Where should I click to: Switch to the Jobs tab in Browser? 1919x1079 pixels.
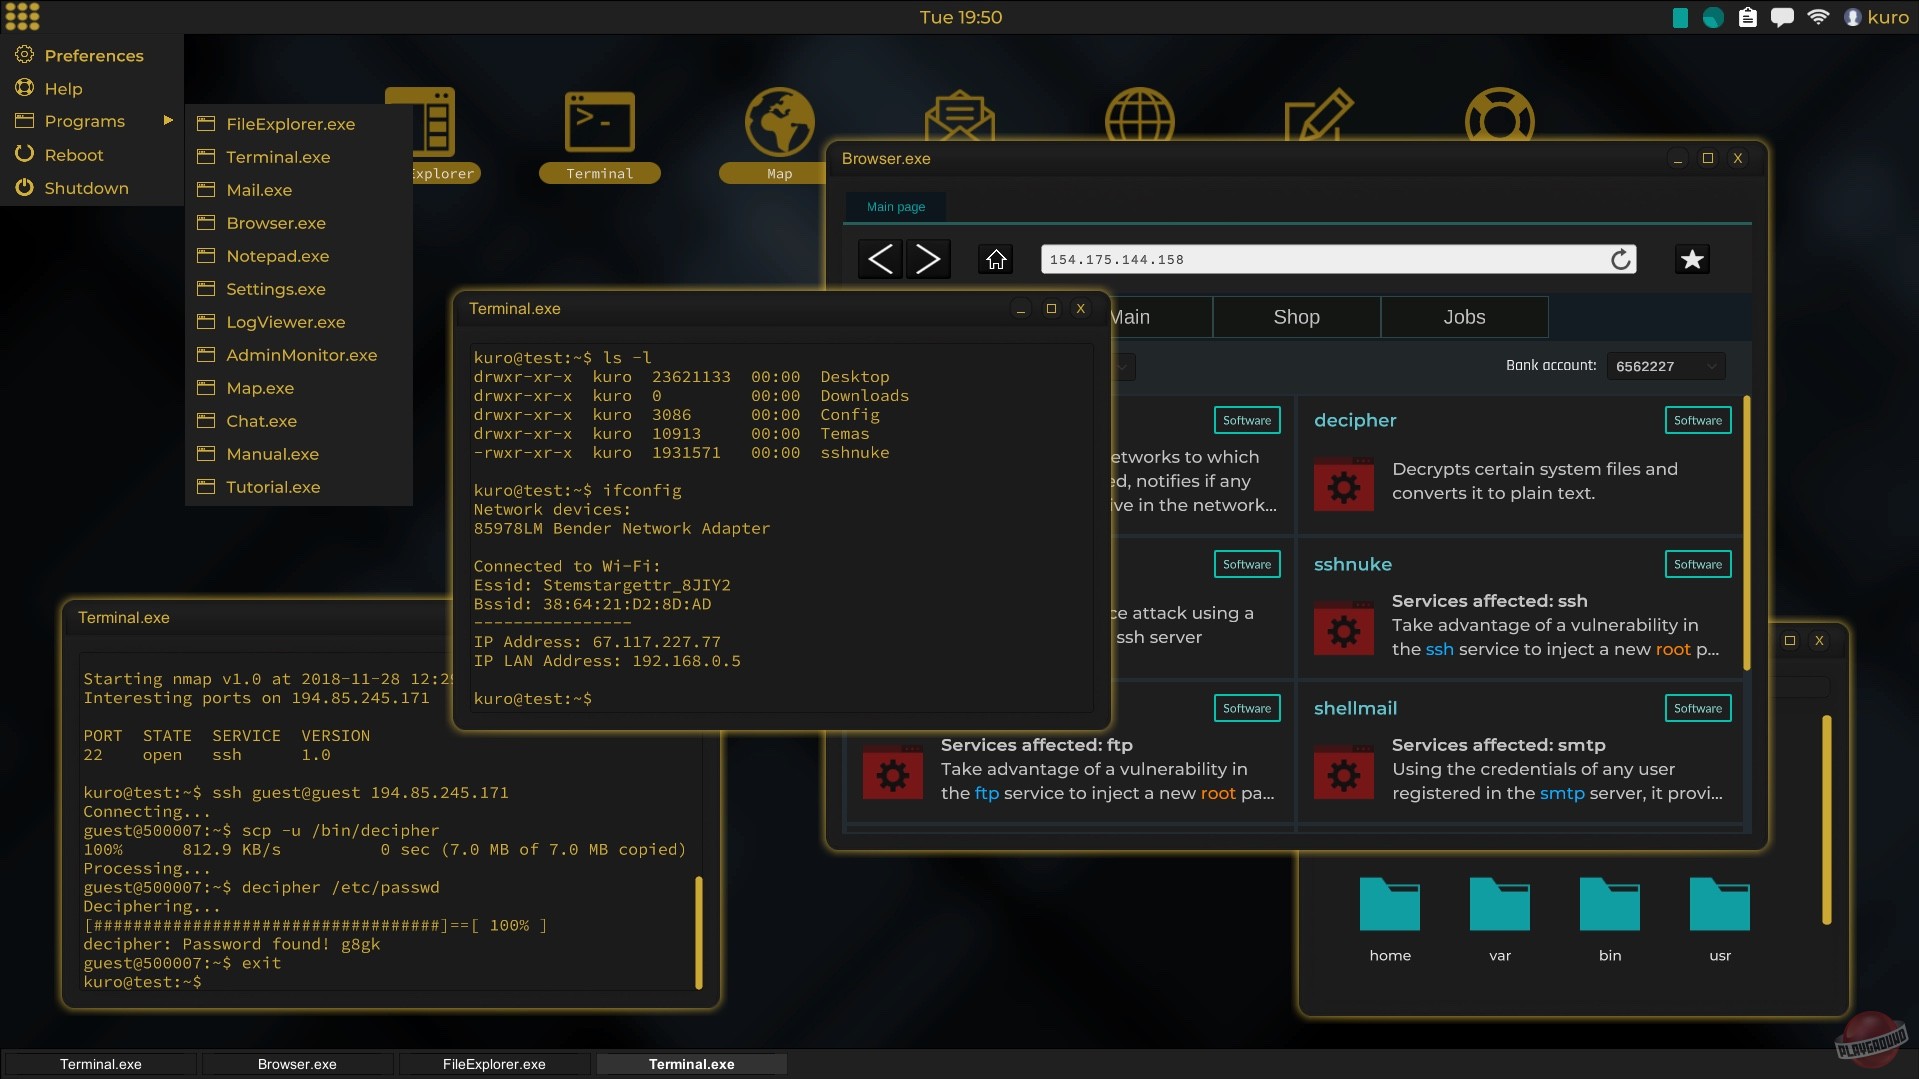[x=1463, y=316]
